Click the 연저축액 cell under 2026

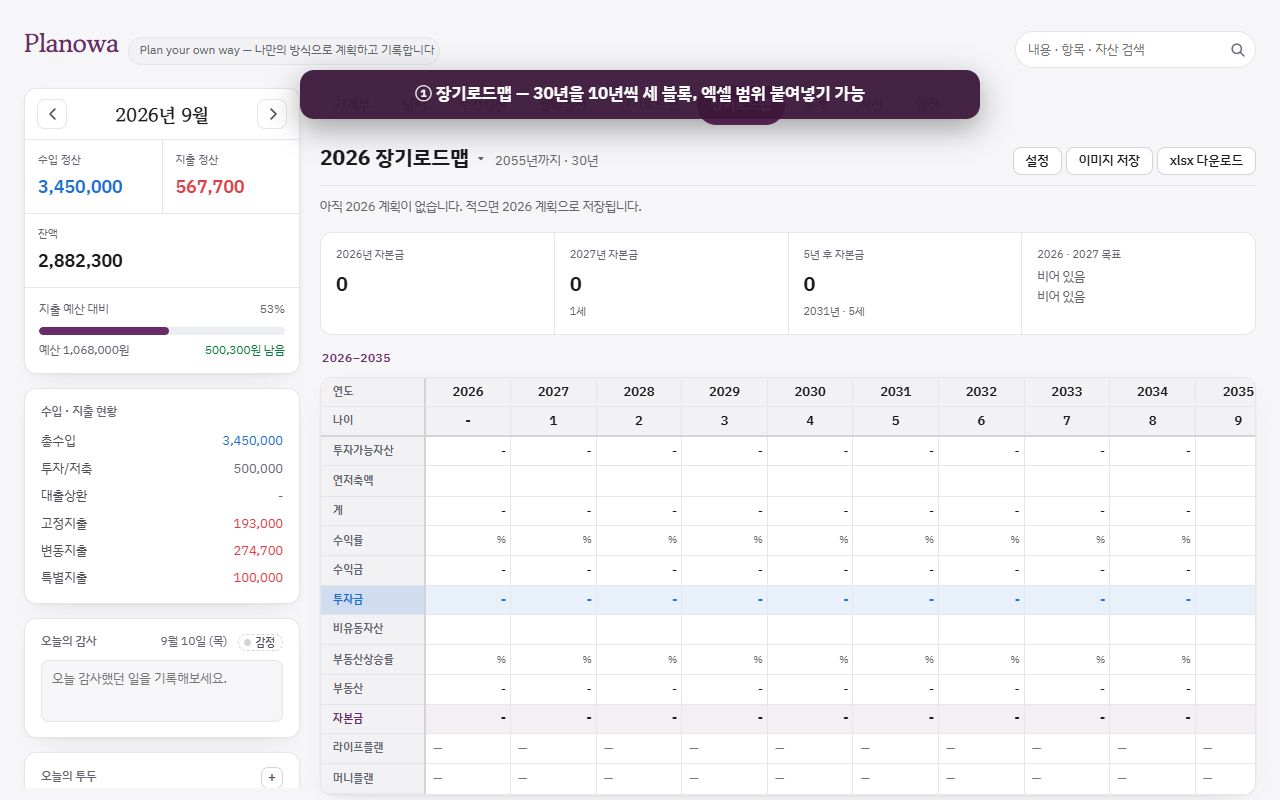coord(468,481)
